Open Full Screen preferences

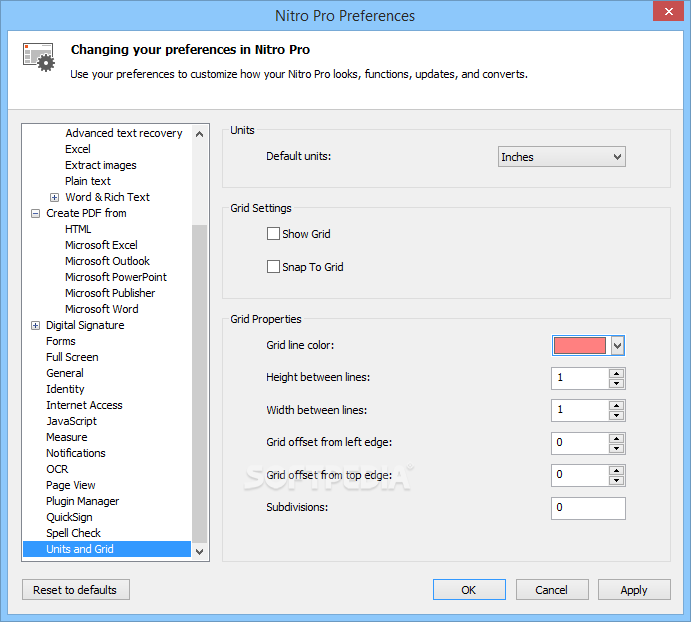click(x=72, y=357)
